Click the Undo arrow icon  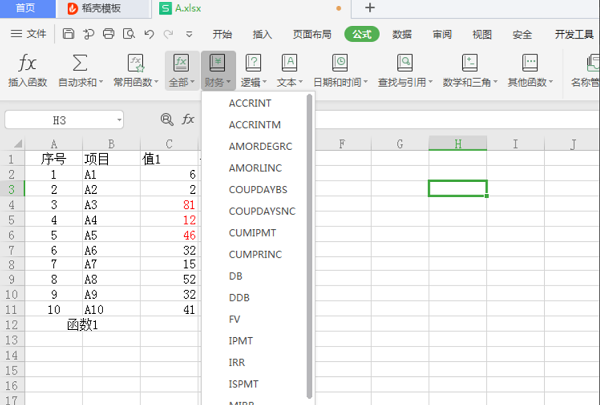point(149,34)
